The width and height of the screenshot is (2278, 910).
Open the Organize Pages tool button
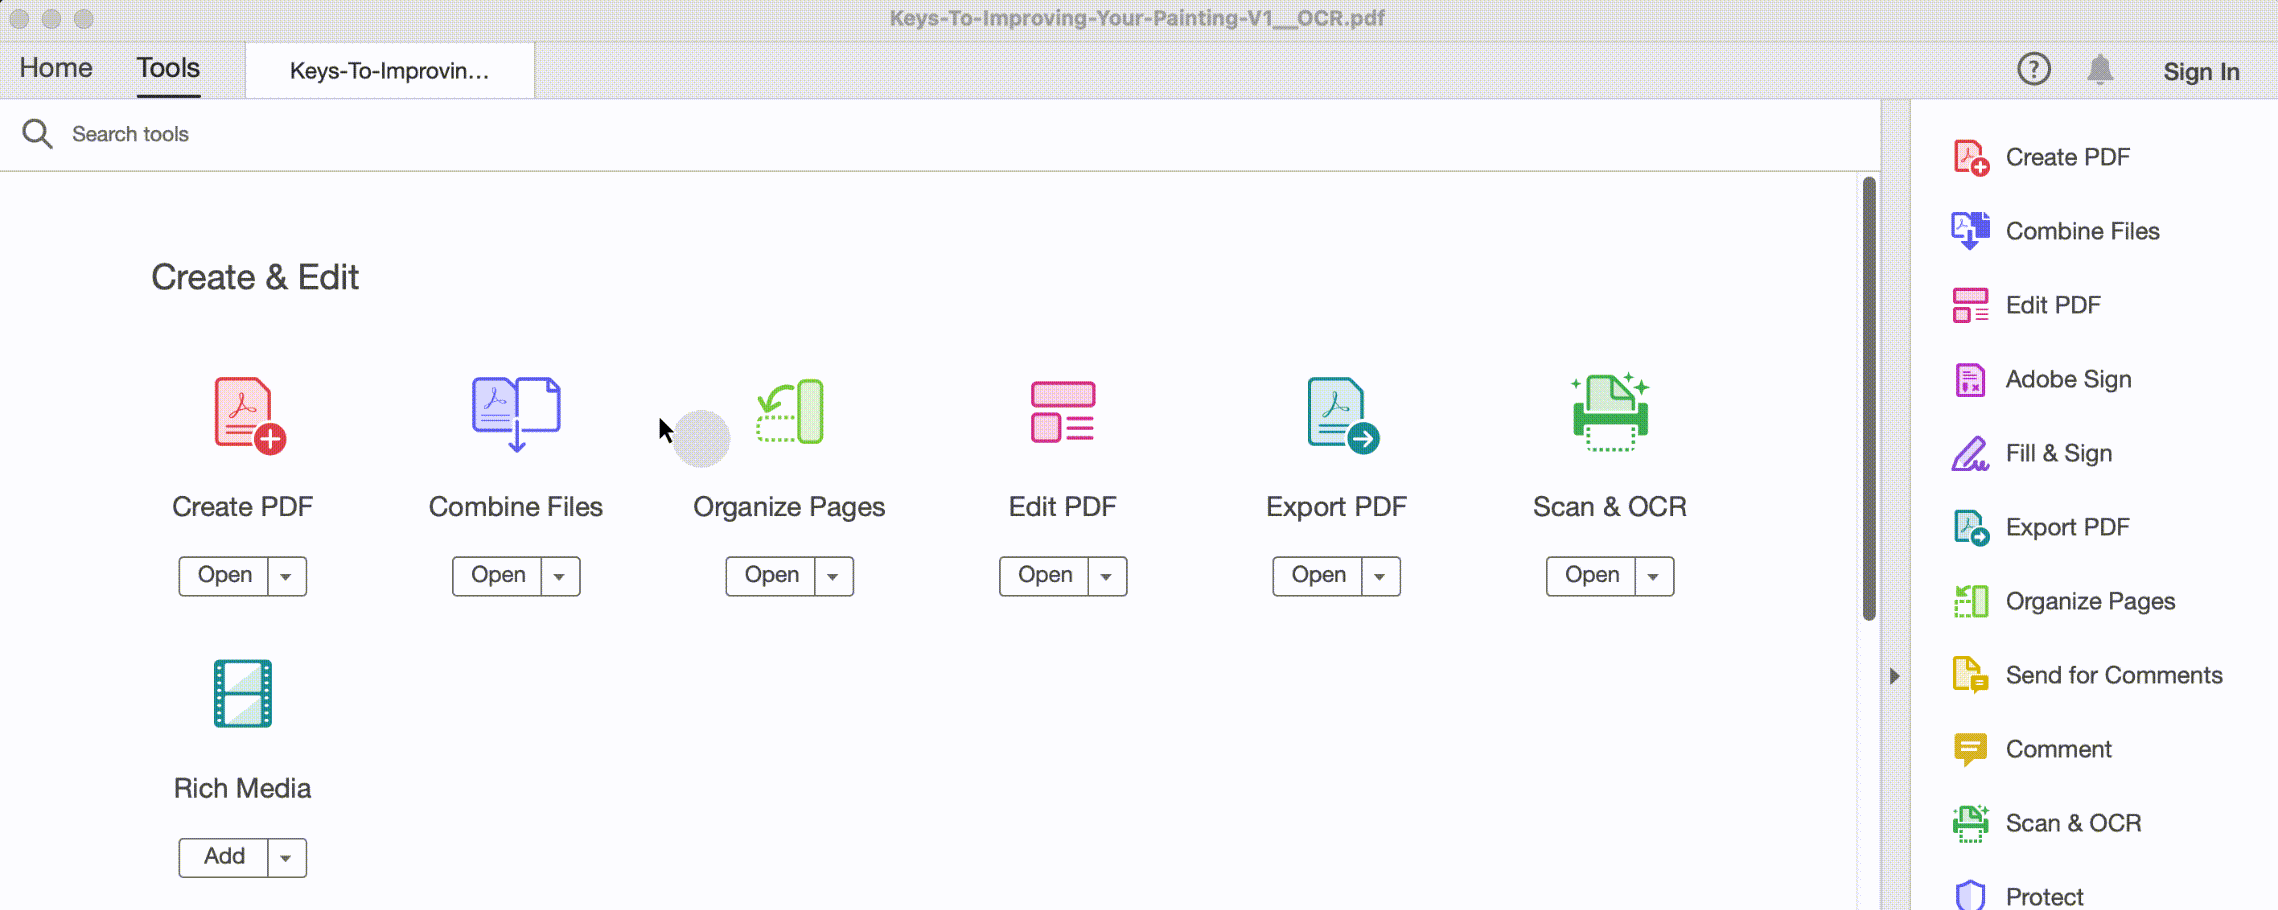click(x=771, y=576)
